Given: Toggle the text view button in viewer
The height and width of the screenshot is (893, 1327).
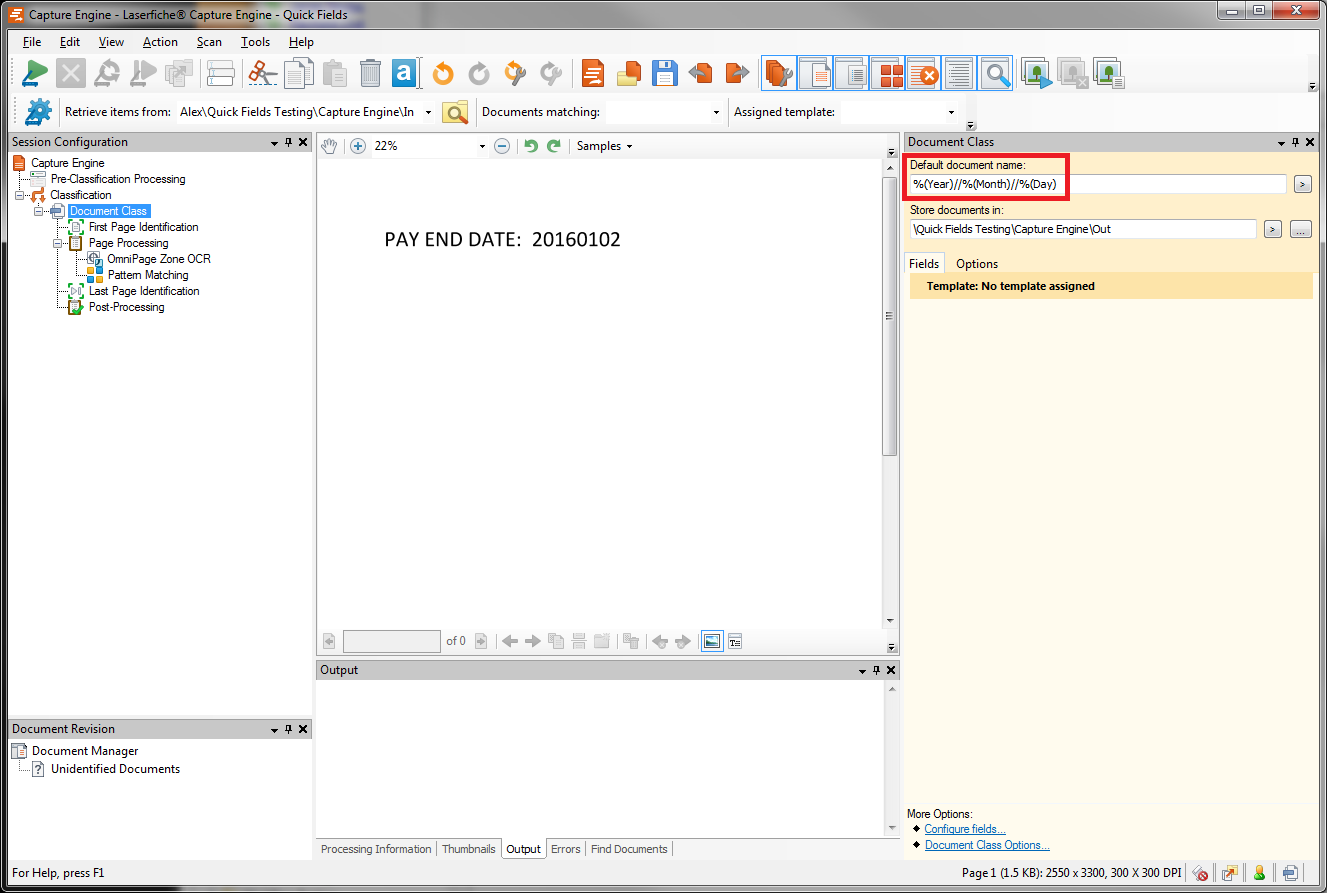Looking at the screenshot, I should pyautogui.click(x=735, y=641).
